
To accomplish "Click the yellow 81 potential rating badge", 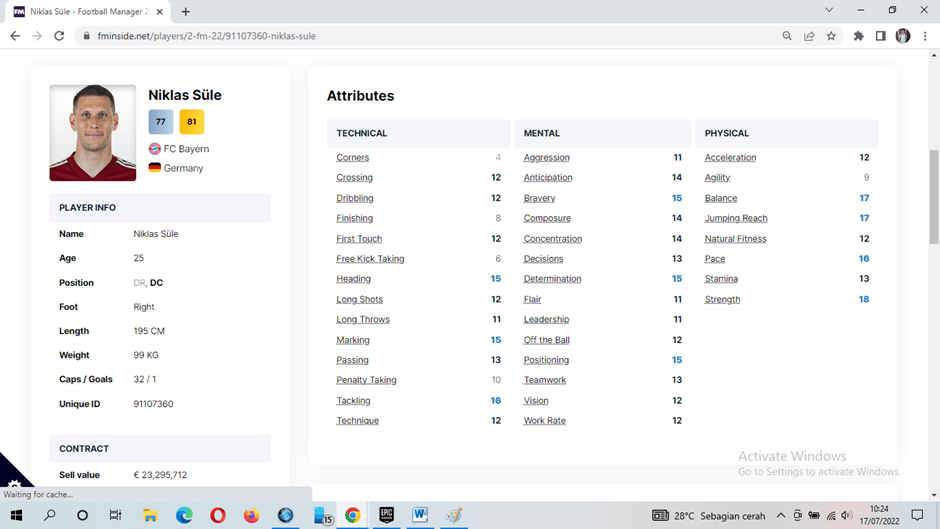I will [192, 122].
